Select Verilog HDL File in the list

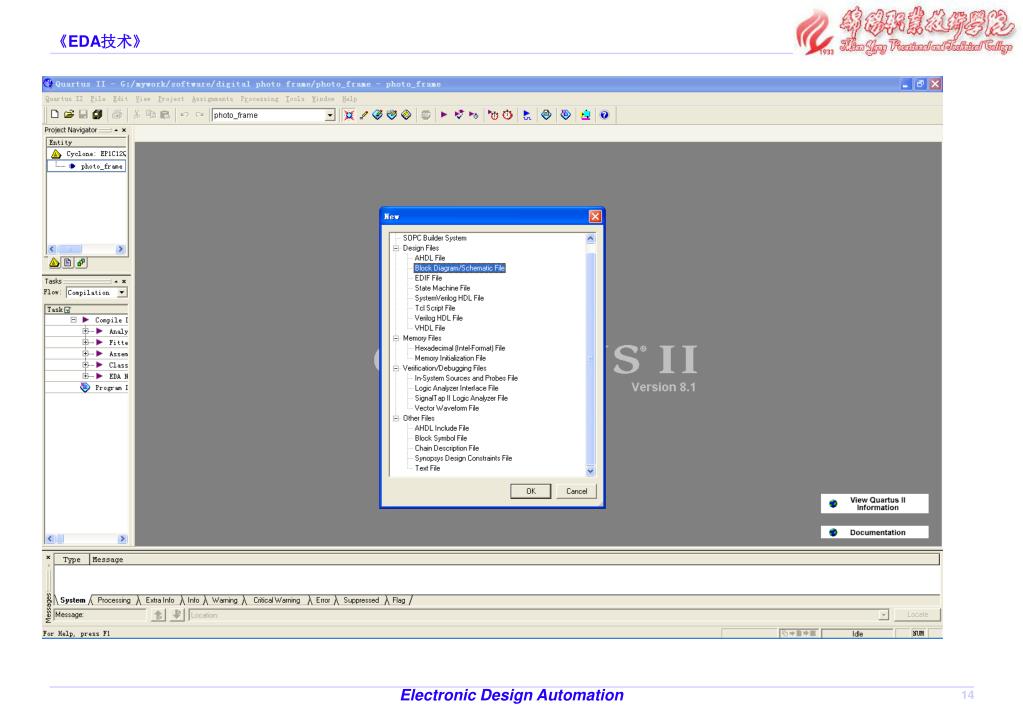(x=438, y=318)
